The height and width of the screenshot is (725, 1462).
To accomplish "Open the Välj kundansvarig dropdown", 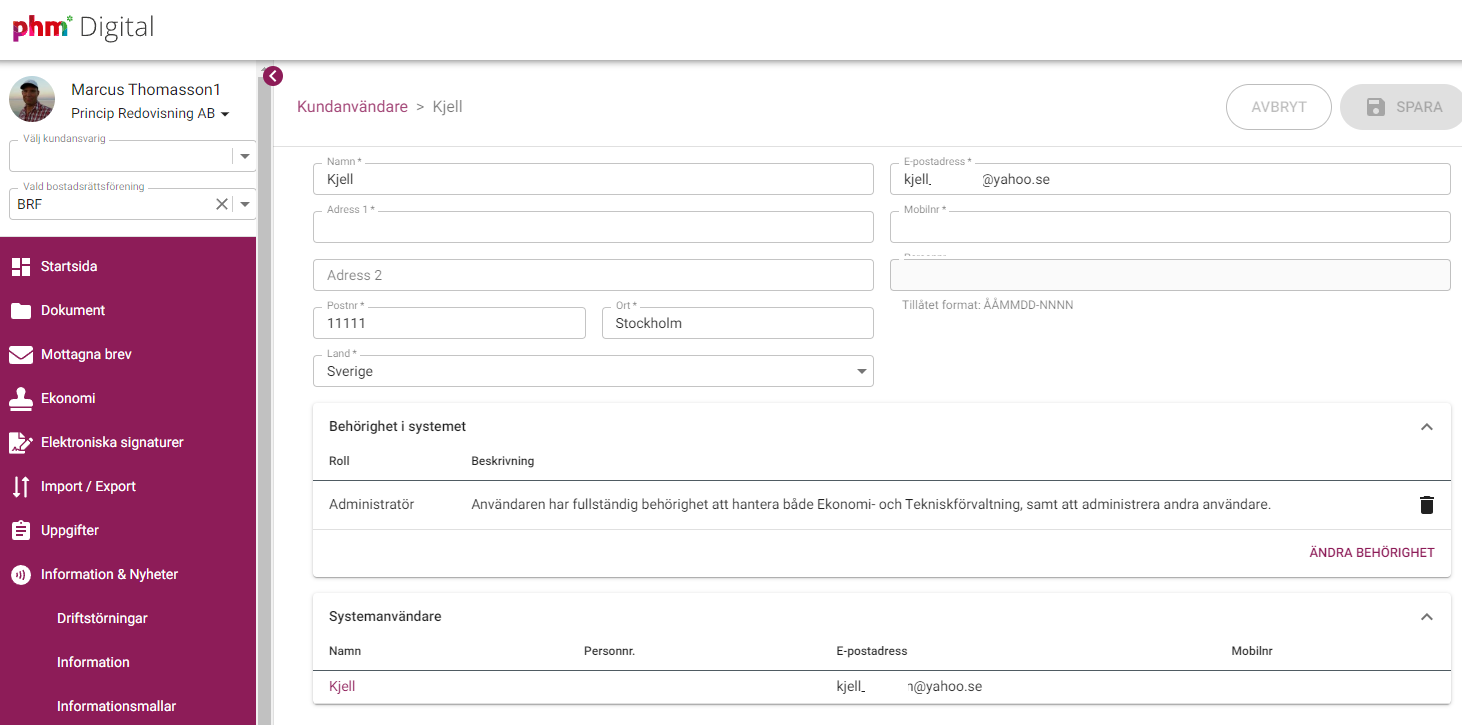I will pyautogui.click(x=245, y=156).
